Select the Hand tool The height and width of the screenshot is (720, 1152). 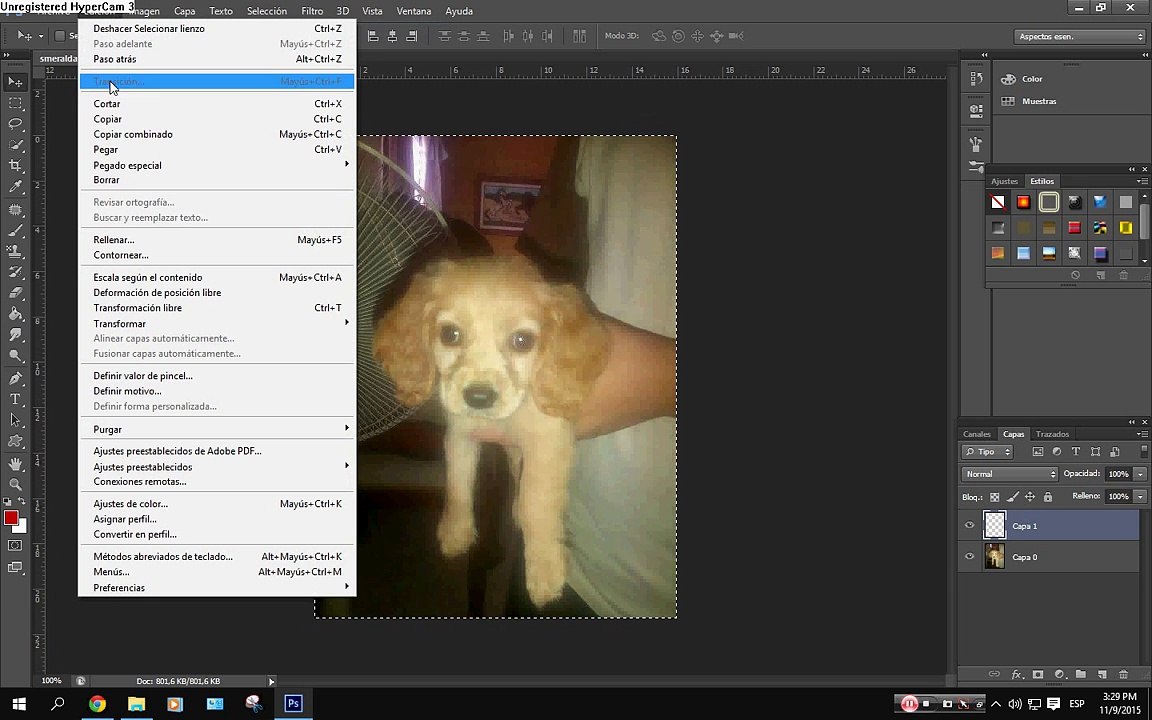[15, 464]
